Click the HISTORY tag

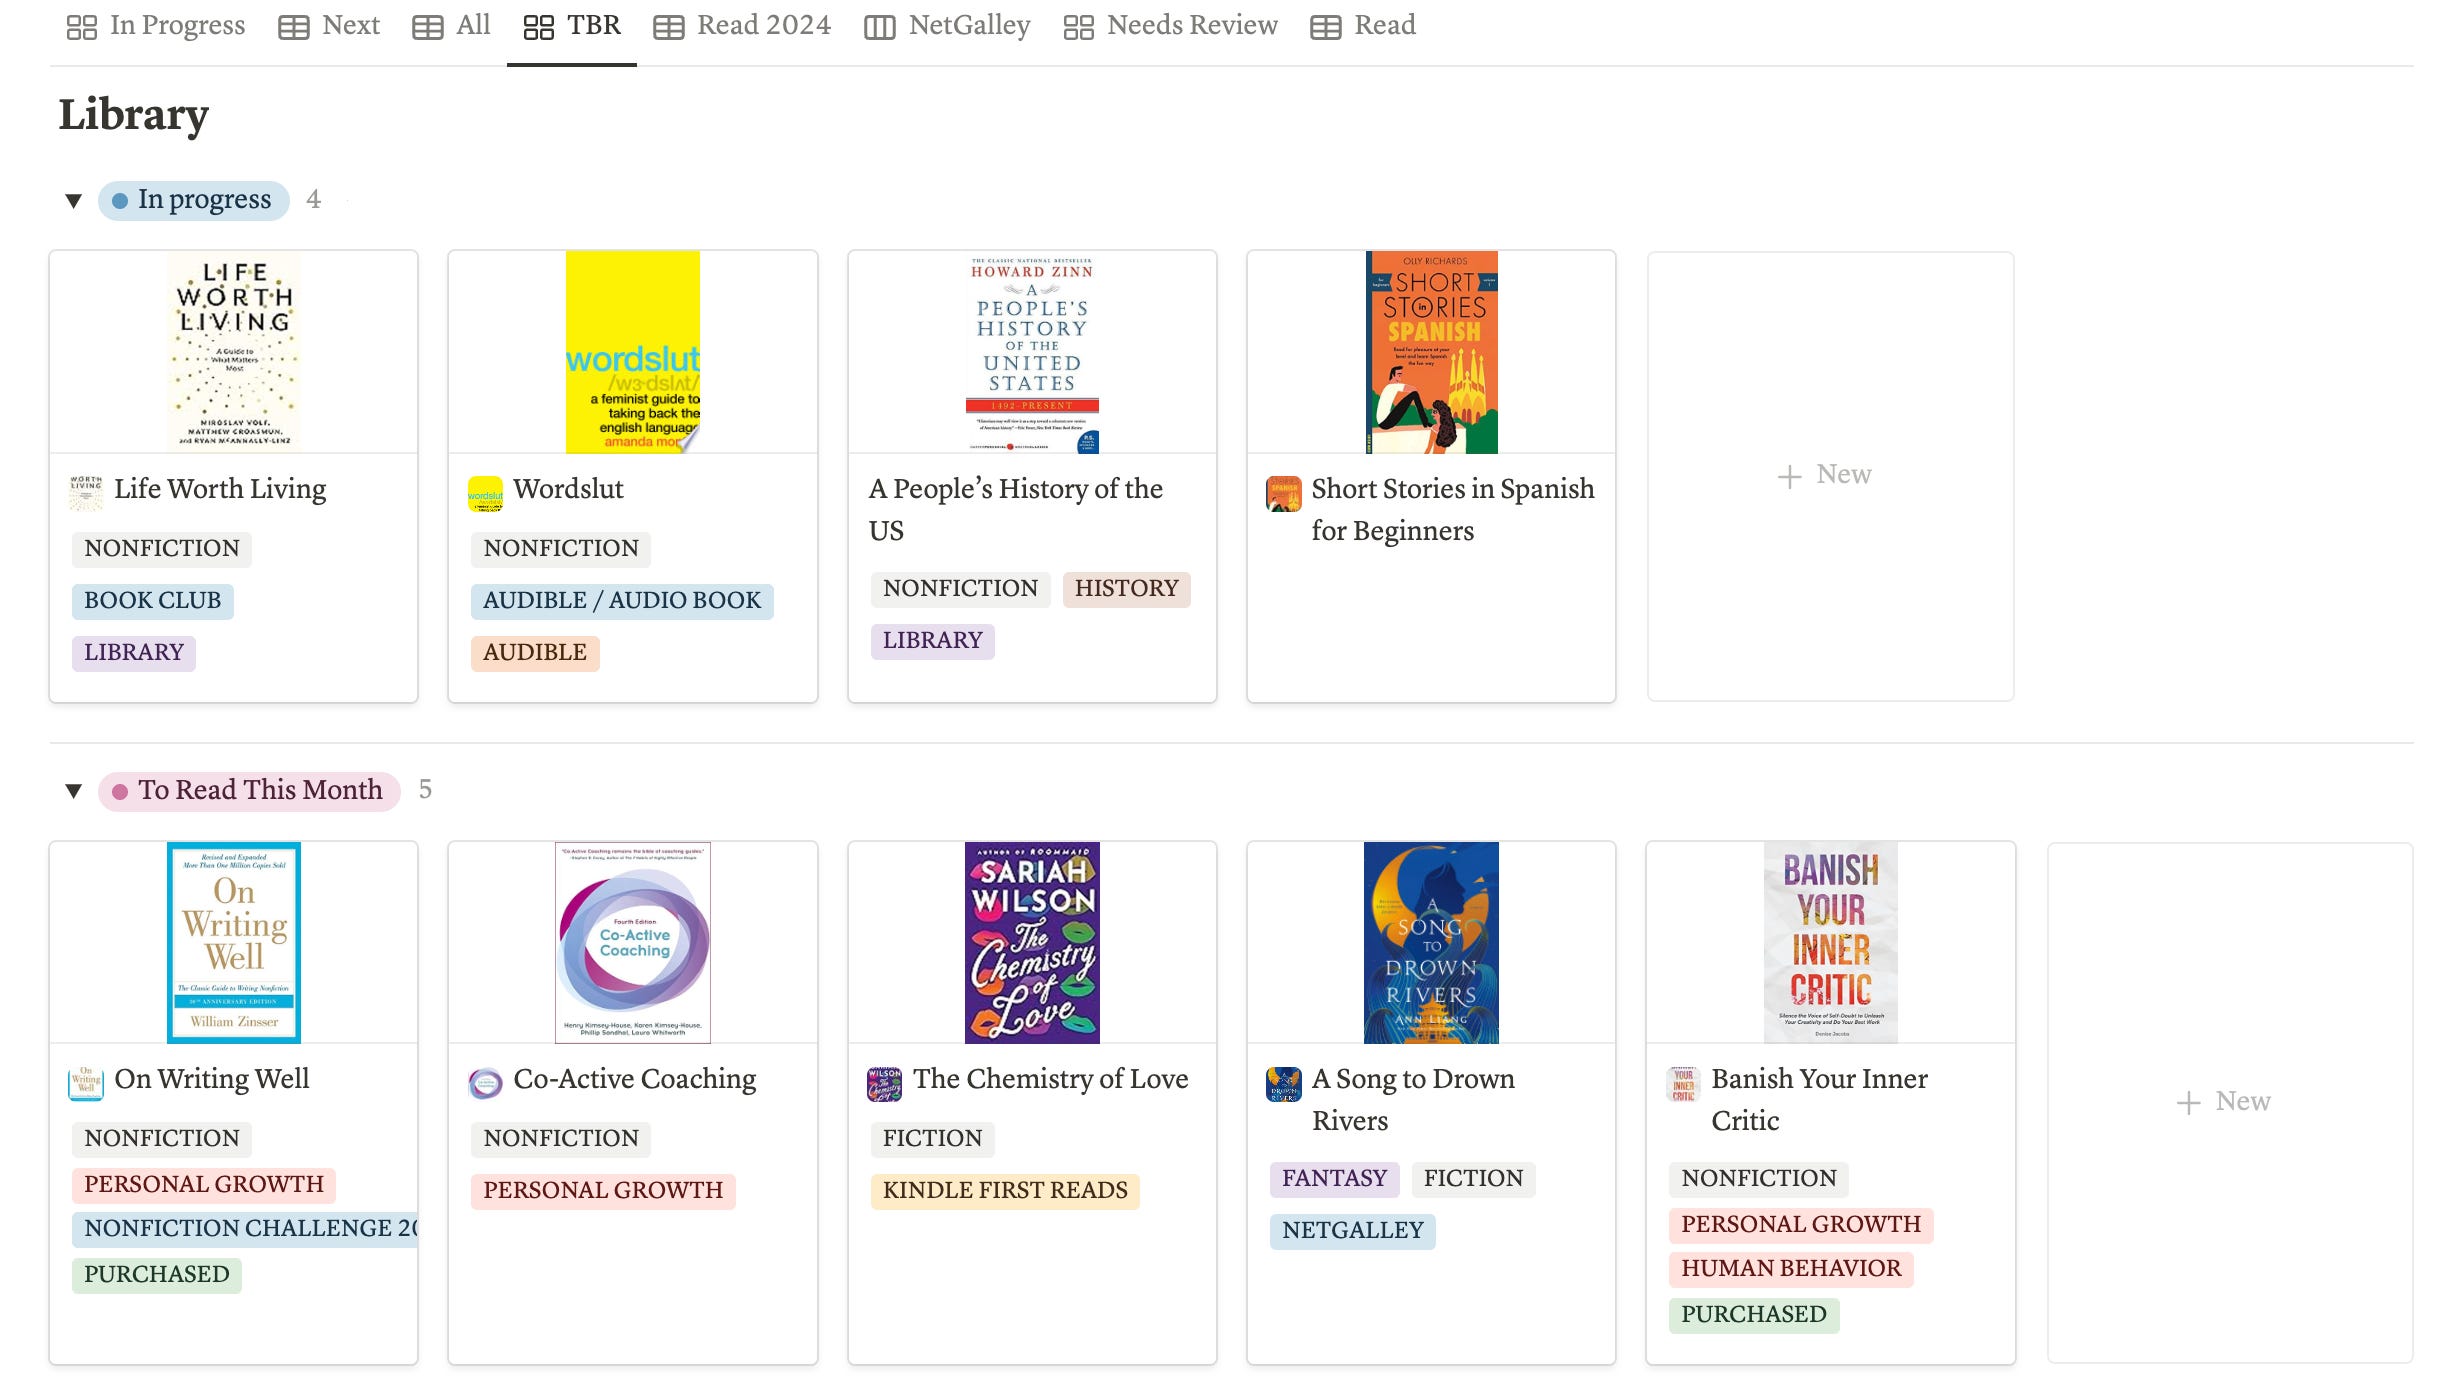pyautogui.click(x=1127, y=589)
